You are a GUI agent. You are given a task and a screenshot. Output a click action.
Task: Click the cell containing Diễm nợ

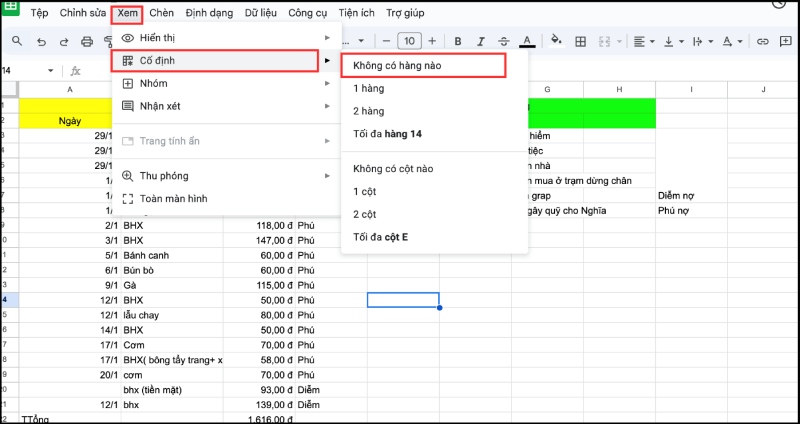(x=691, y=195)
